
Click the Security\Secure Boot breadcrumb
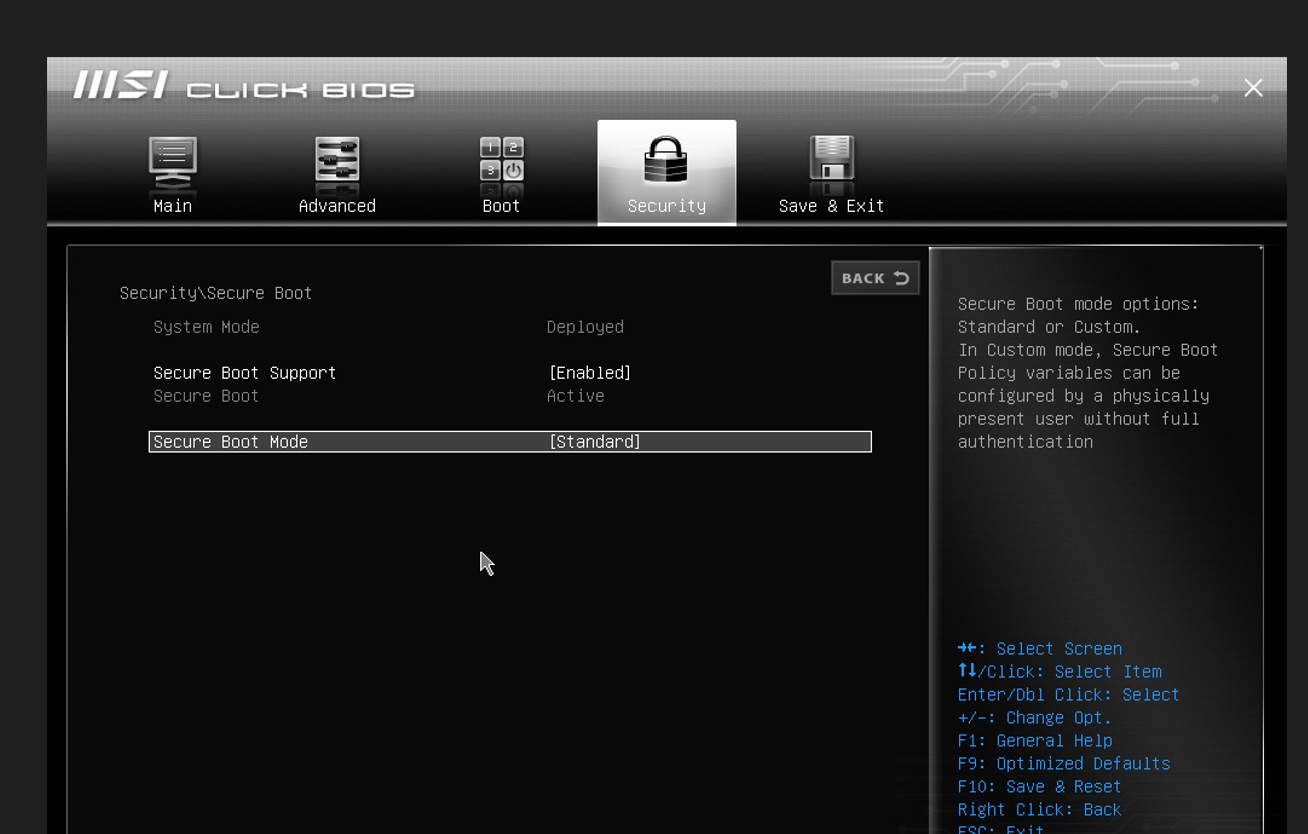(x=216, y=293)
